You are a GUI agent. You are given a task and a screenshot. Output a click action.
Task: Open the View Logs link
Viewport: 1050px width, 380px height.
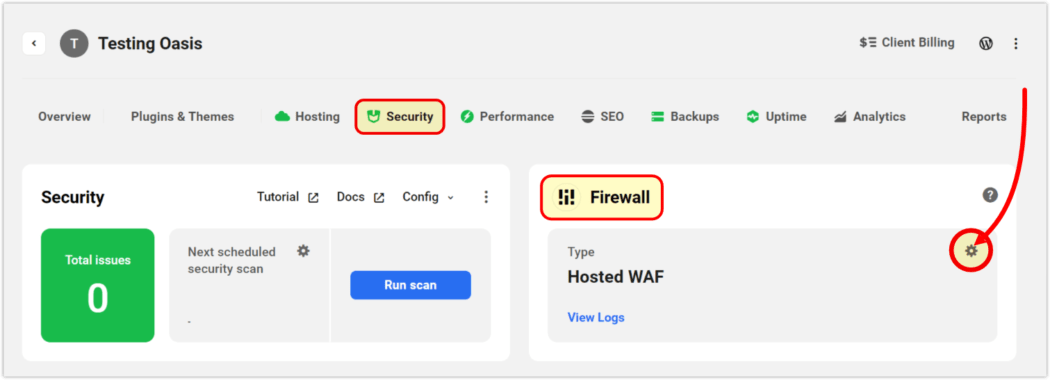[x=596, y=317]
